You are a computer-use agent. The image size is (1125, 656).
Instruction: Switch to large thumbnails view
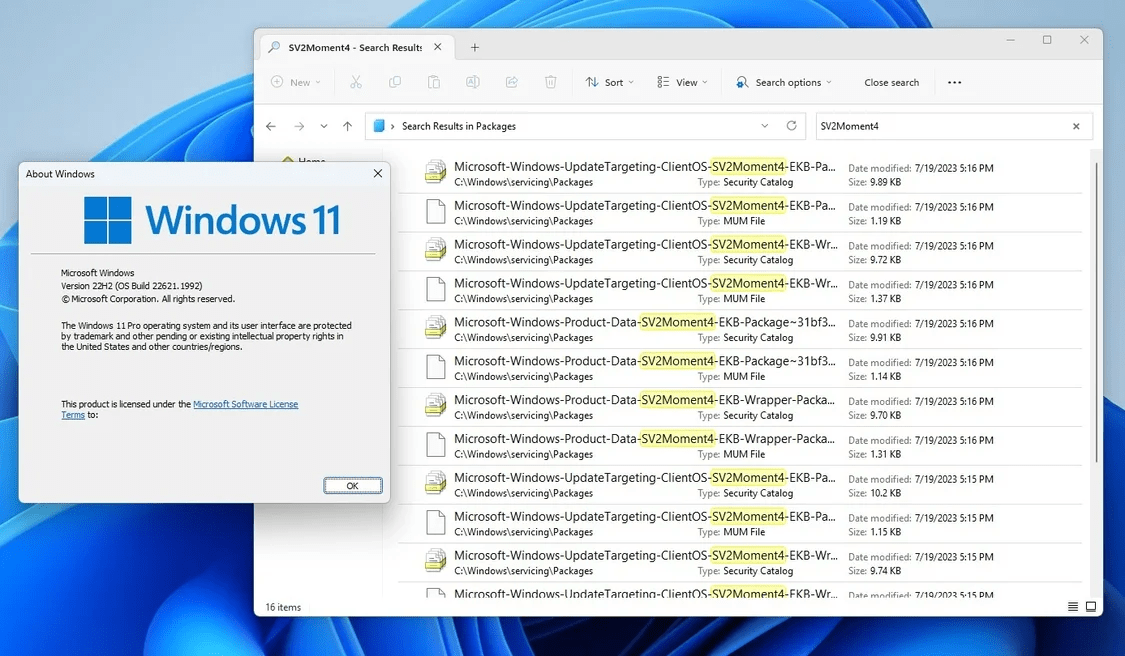pos(1089,606)
